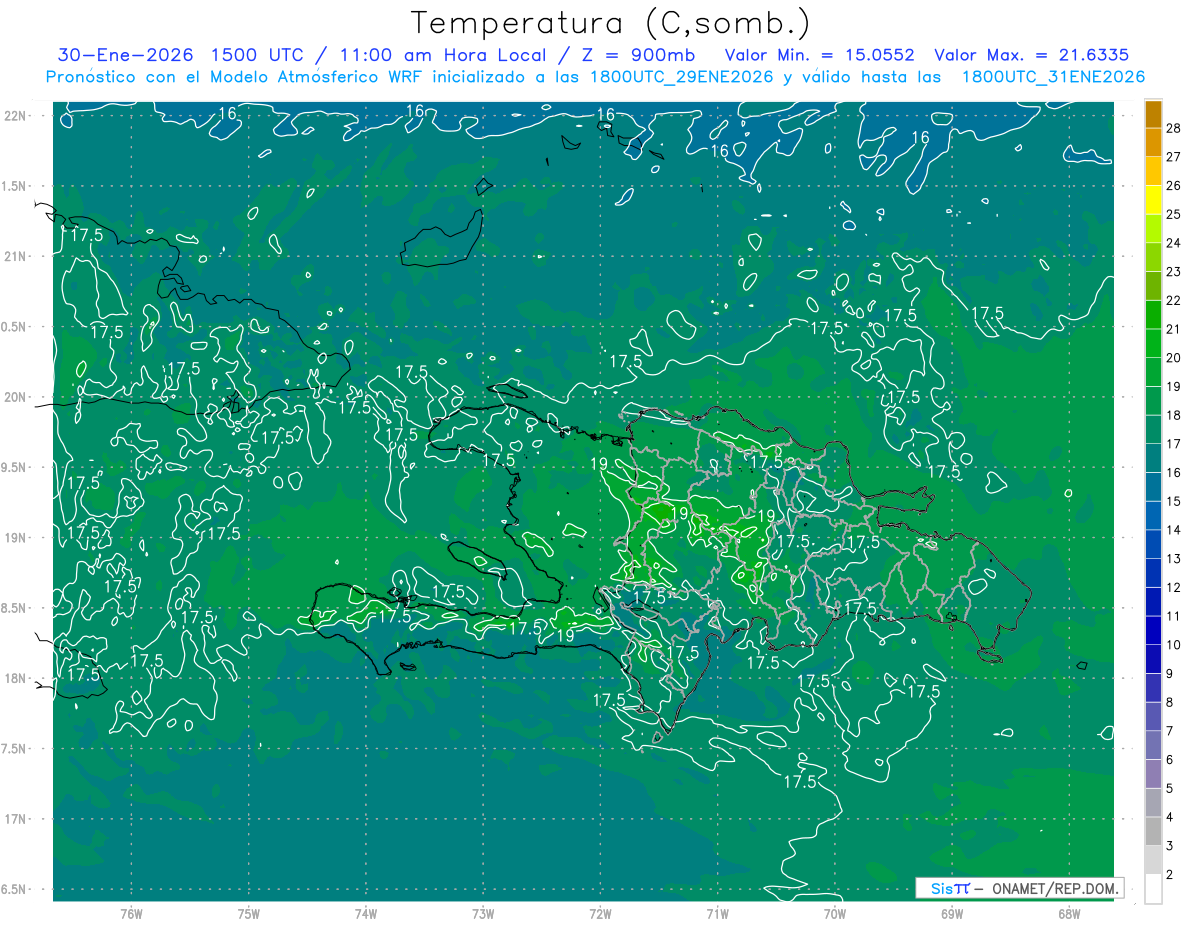Image resolution: width=1200 pixels, height=927 pixels.
Task: Click the '14' value on color legend
Action: coord(1174,530)
